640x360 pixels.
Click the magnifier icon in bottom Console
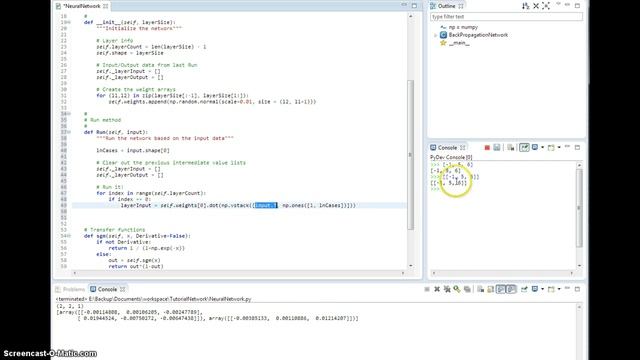point(457,289)
